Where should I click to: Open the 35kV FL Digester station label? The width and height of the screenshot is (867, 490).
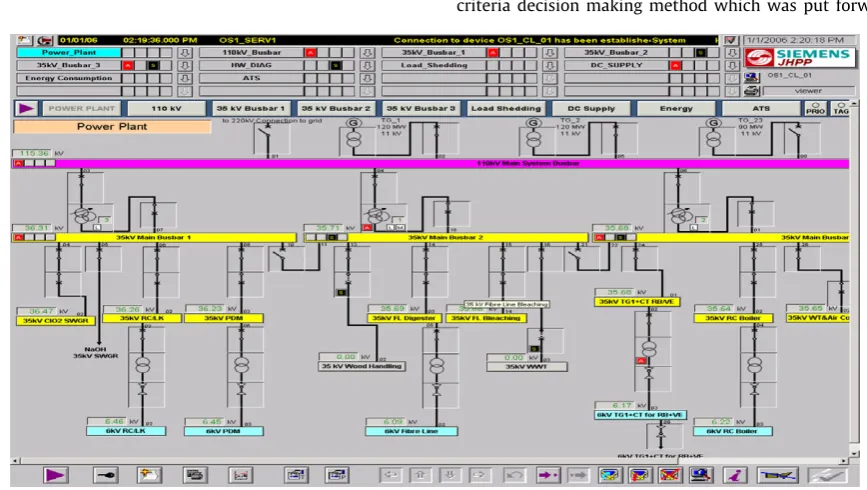[x=404, y=318]
